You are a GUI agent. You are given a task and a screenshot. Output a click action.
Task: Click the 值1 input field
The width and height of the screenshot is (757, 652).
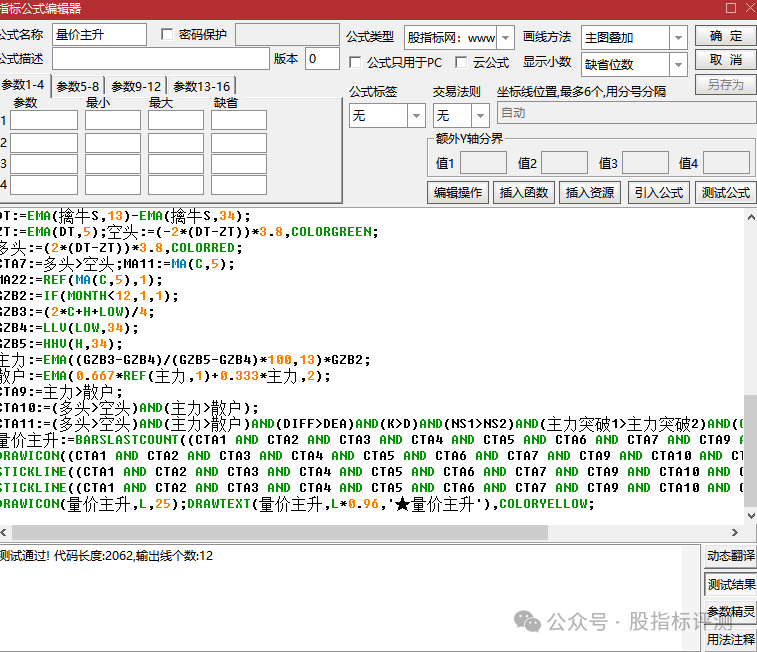[x=483, y=163]
